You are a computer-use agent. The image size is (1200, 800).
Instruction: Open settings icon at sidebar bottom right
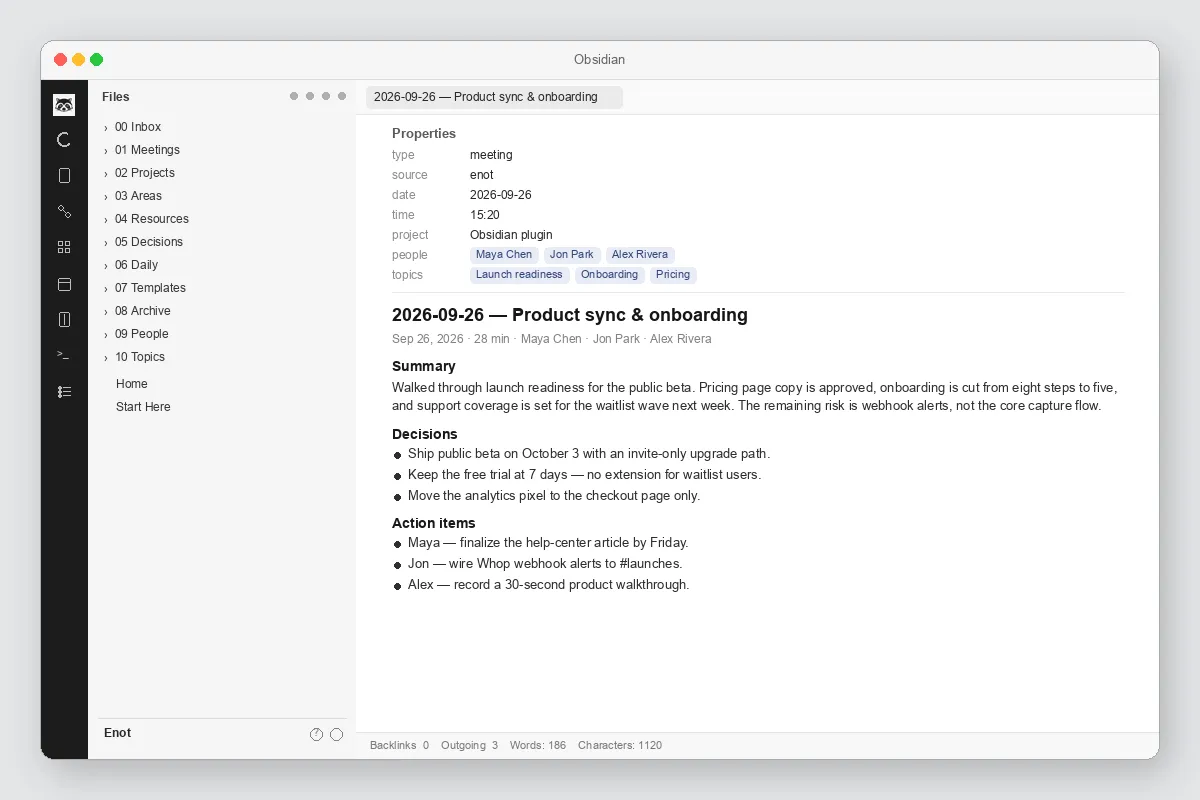point(336,734)
